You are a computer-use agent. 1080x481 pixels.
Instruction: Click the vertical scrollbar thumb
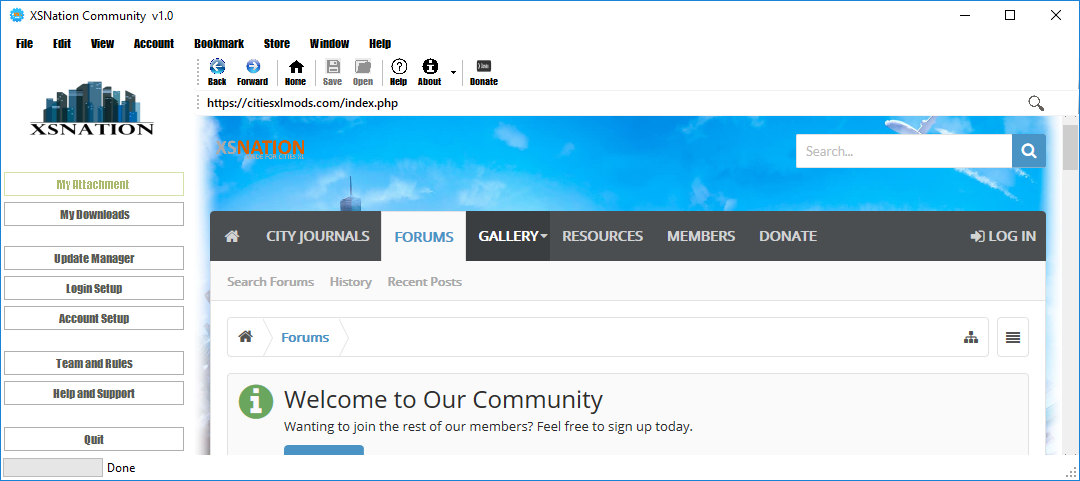(1070, 147)
